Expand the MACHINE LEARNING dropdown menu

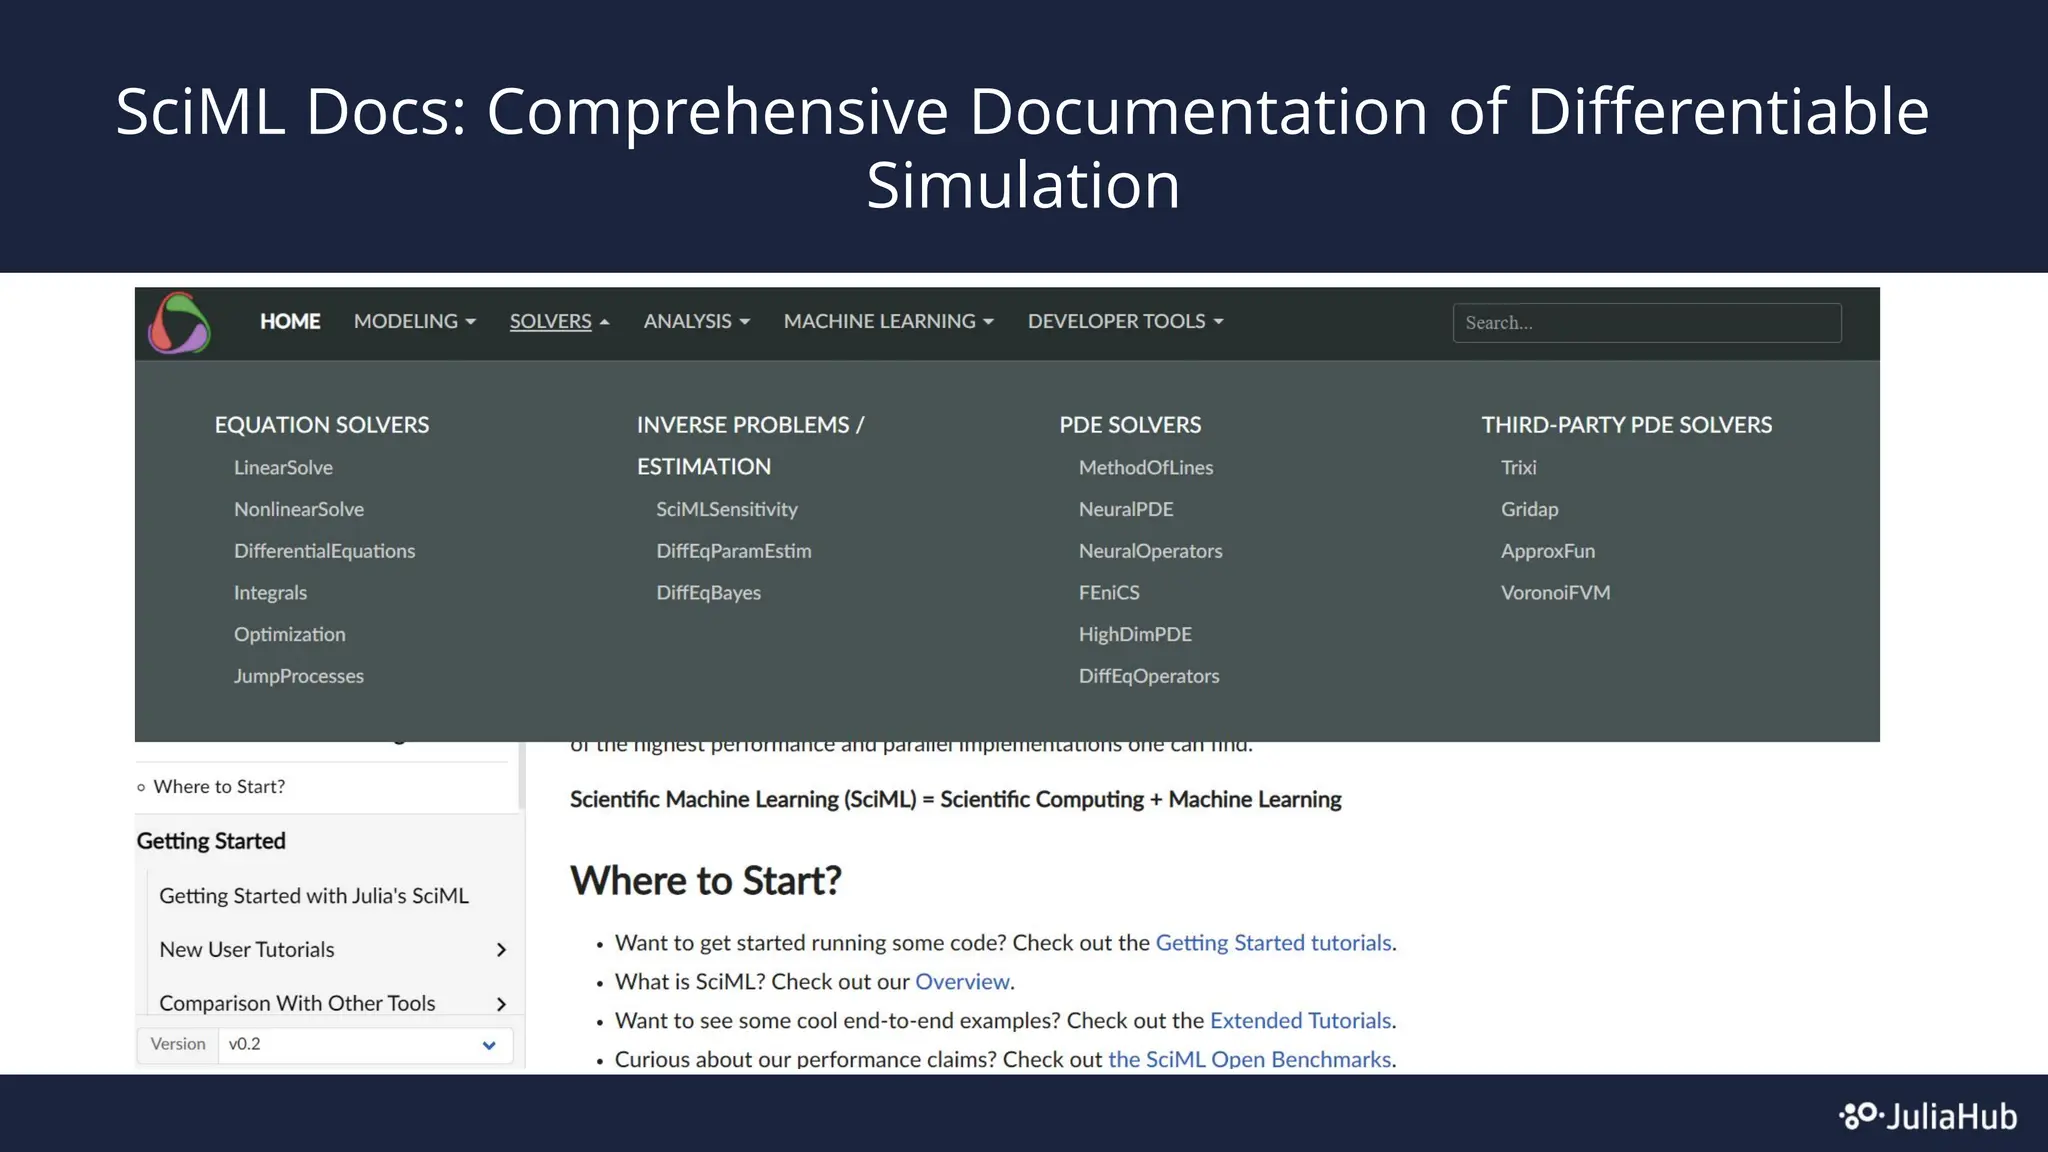pos(889,321)
